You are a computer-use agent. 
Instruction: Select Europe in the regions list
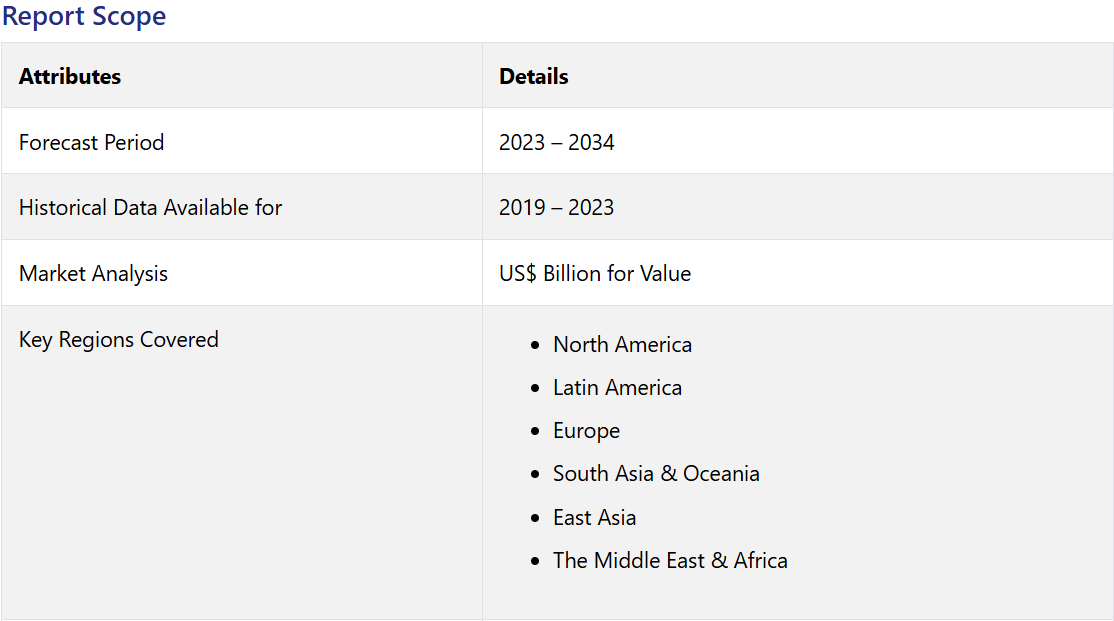click(586, 431)
